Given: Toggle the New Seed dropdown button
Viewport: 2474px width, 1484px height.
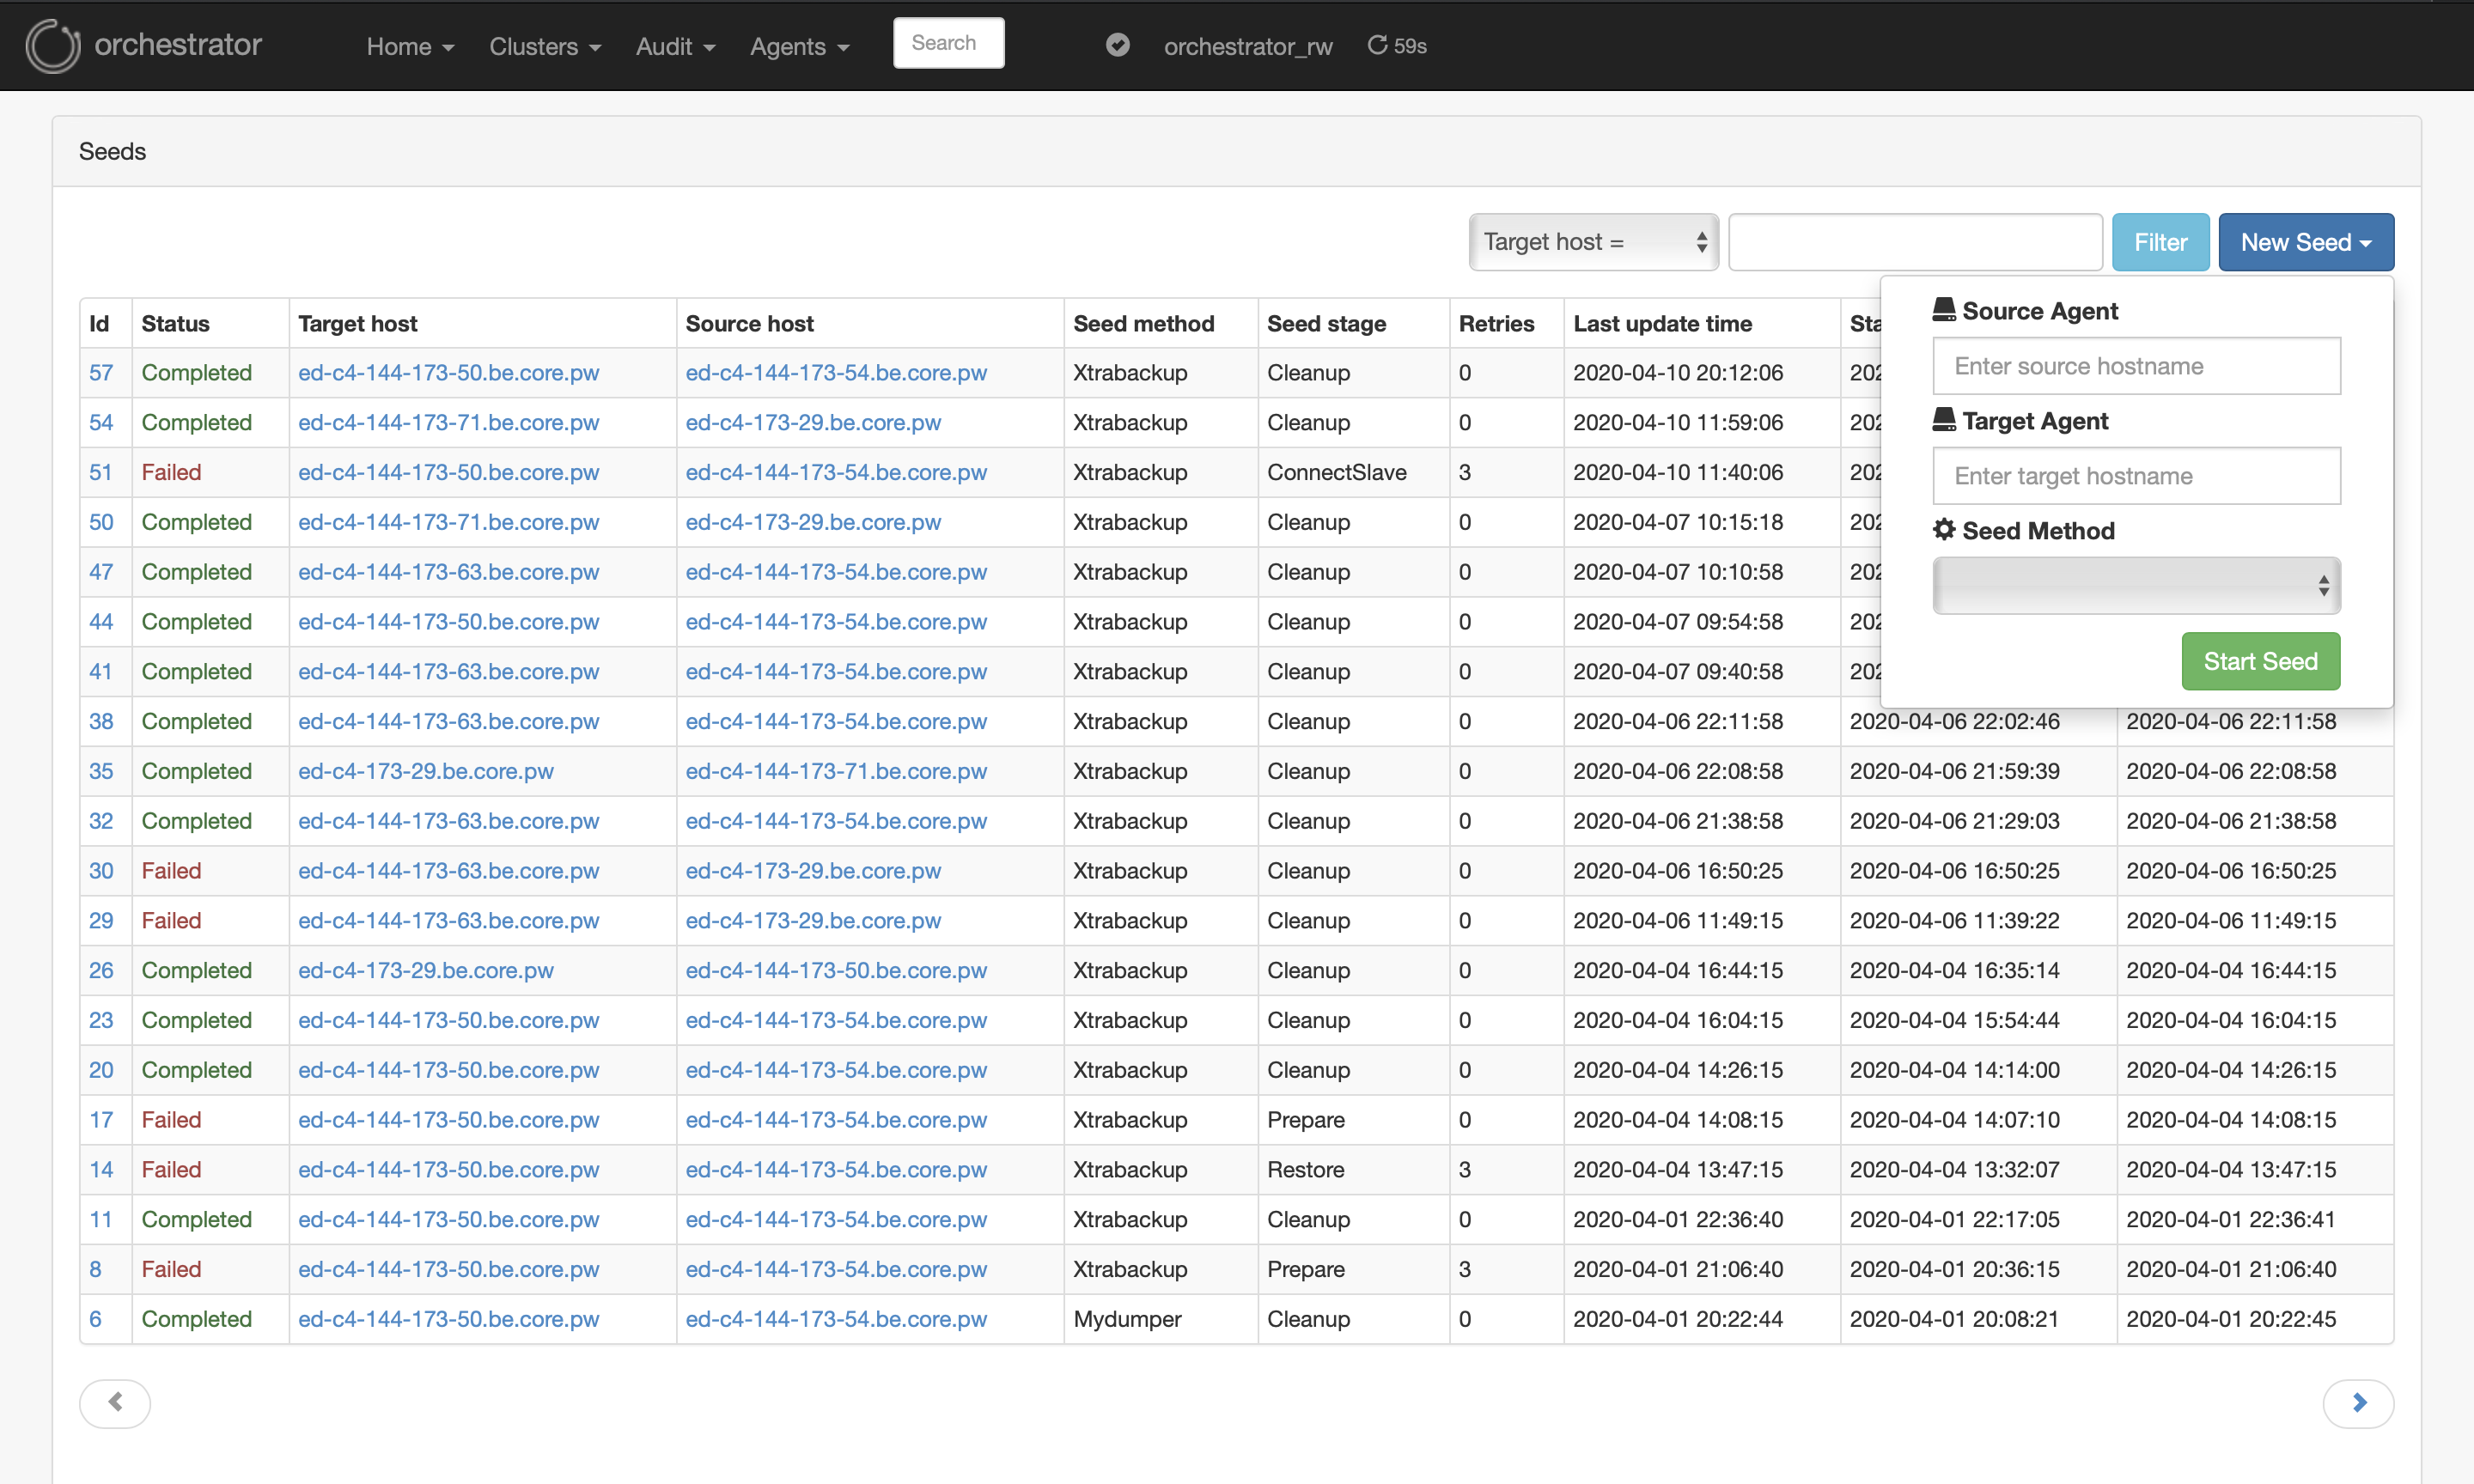Looking at the screenshot, I should [x=2305, y=242].
